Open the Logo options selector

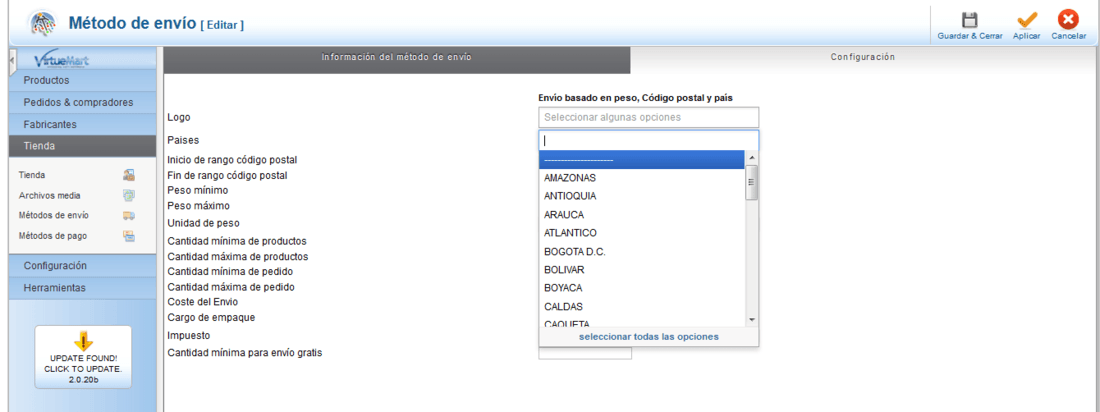click(648, 117)
